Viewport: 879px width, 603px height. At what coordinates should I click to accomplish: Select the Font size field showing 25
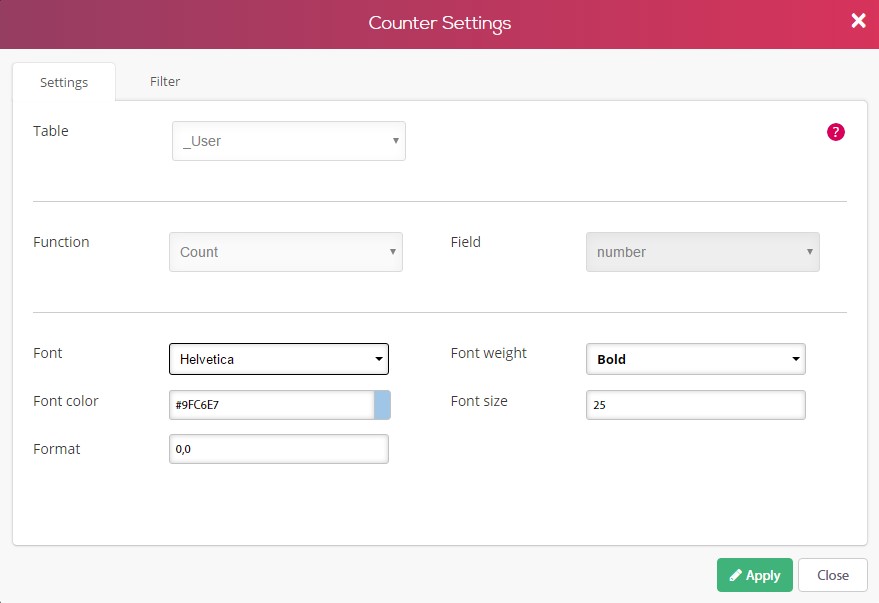[x=695, y=404]
